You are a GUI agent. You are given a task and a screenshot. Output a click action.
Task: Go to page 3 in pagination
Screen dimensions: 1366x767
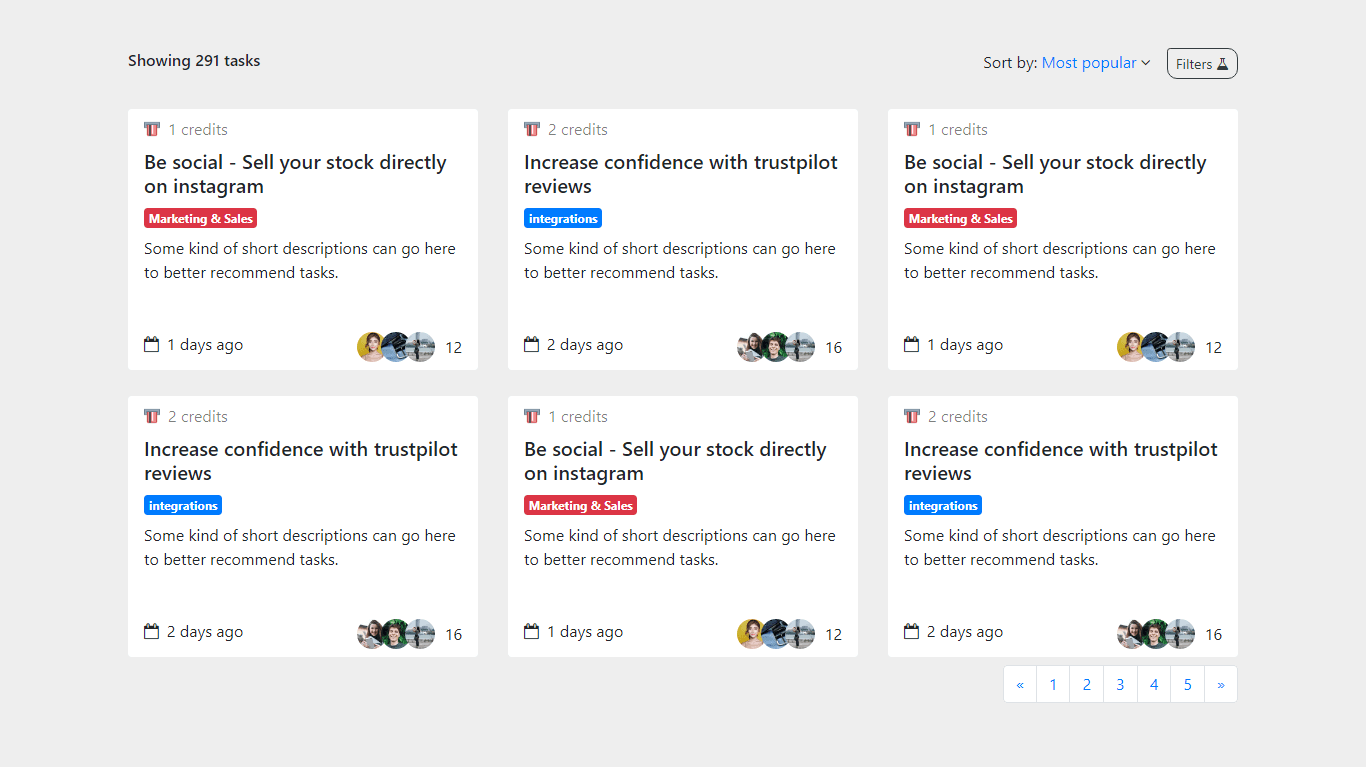(1120, 684)
